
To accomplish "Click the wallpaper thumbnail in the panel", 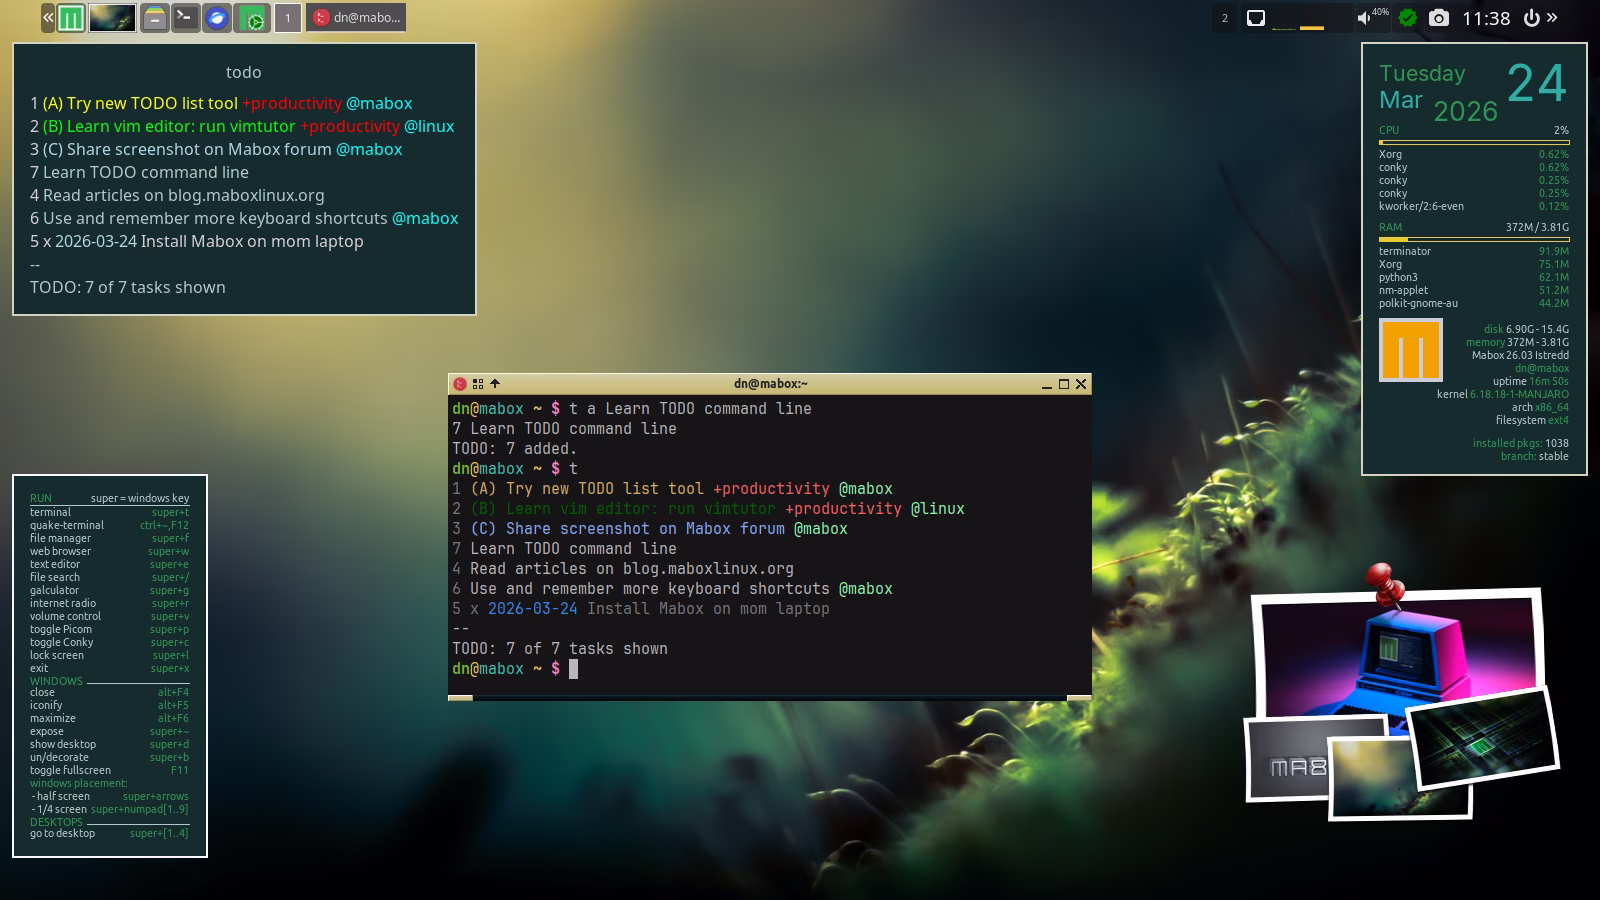I will (112, 18).
